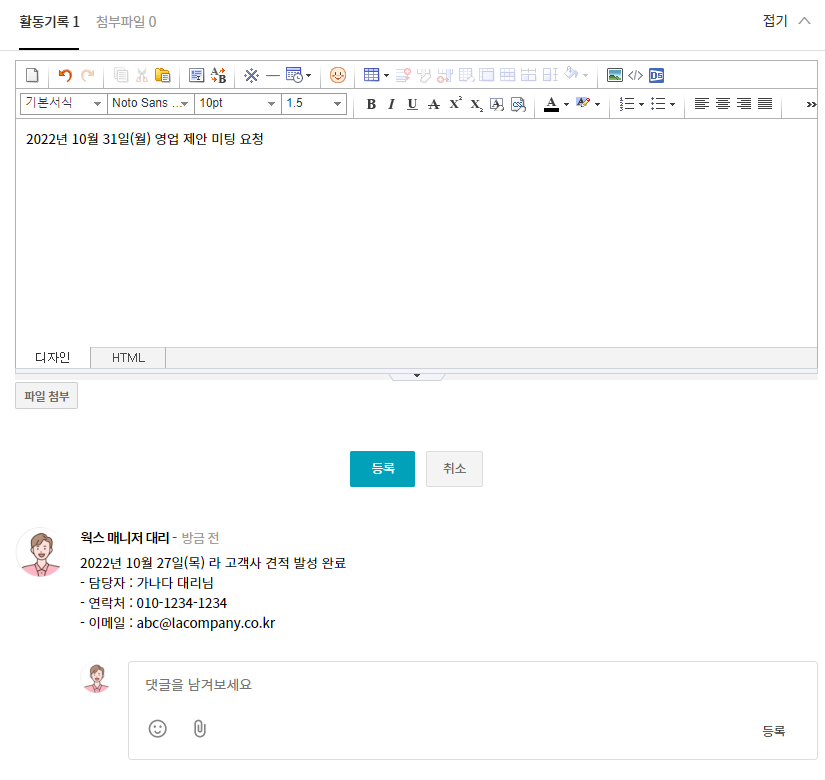Insert an emoticon from editor toolbar
Viewport: 825px width, 780px height.
pyautogui.click(x=338, y=75)
